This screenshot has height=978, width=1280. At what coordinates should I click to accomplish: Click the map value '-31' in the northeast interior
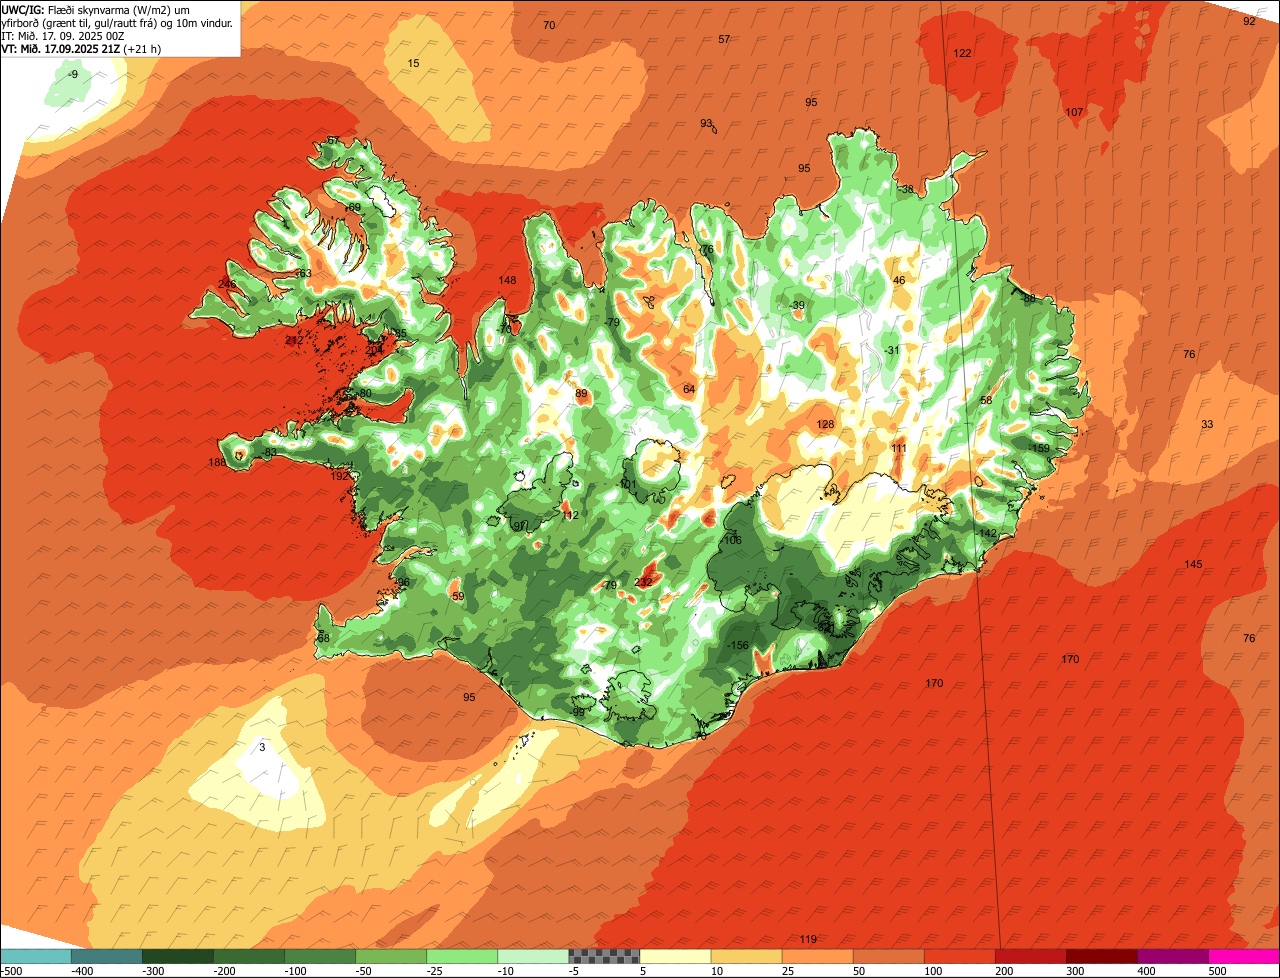pos(892,350)
